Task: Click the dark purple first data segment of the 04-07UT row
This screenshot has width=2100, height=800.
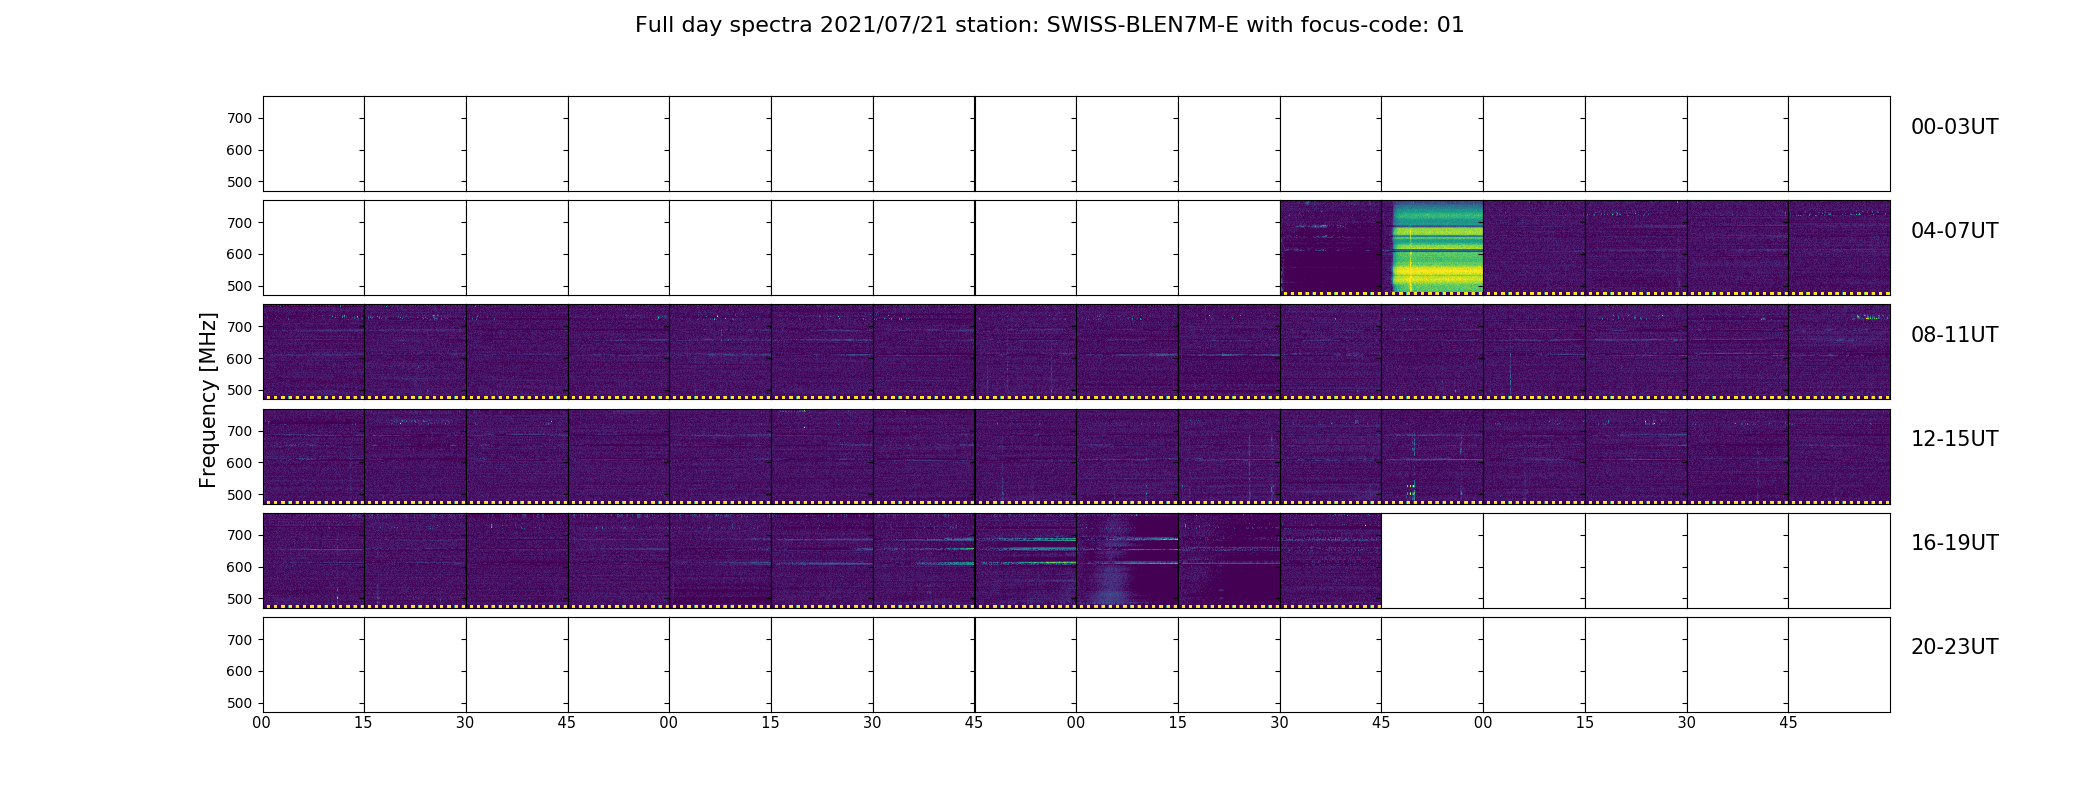Action: point(1331,247)
